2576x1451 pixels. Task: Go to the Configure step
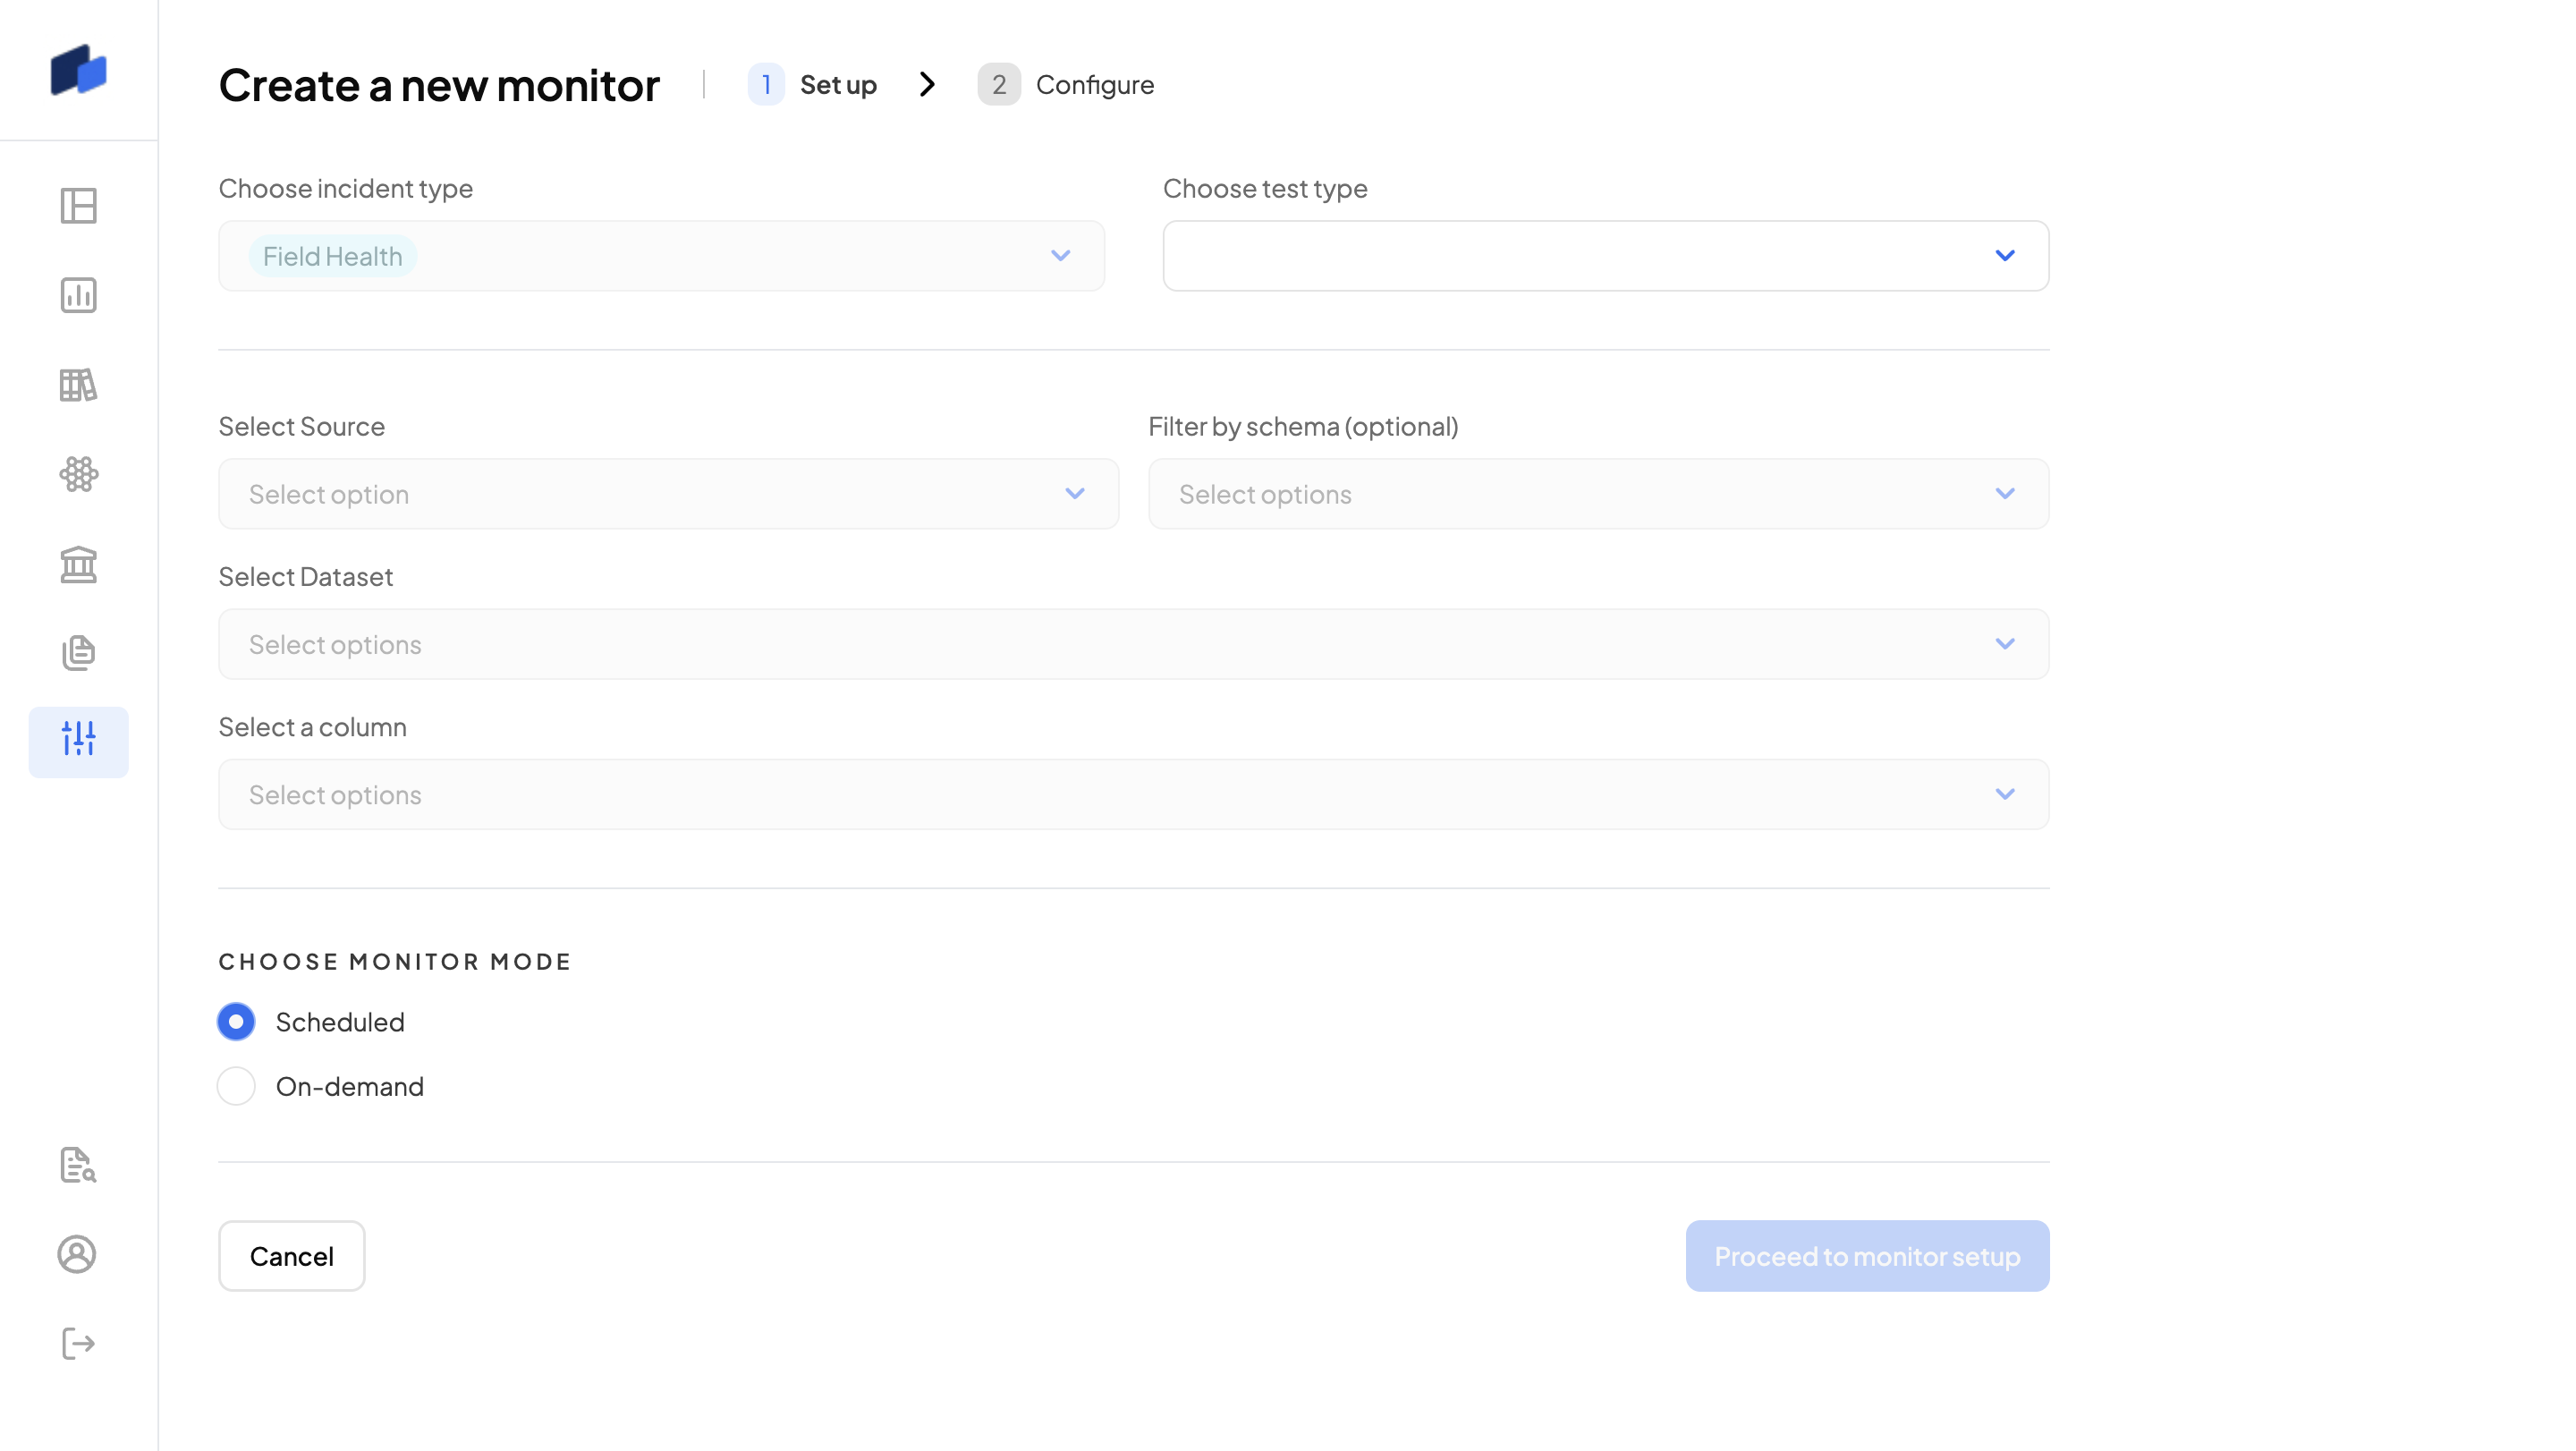[x=1066, y=85]
